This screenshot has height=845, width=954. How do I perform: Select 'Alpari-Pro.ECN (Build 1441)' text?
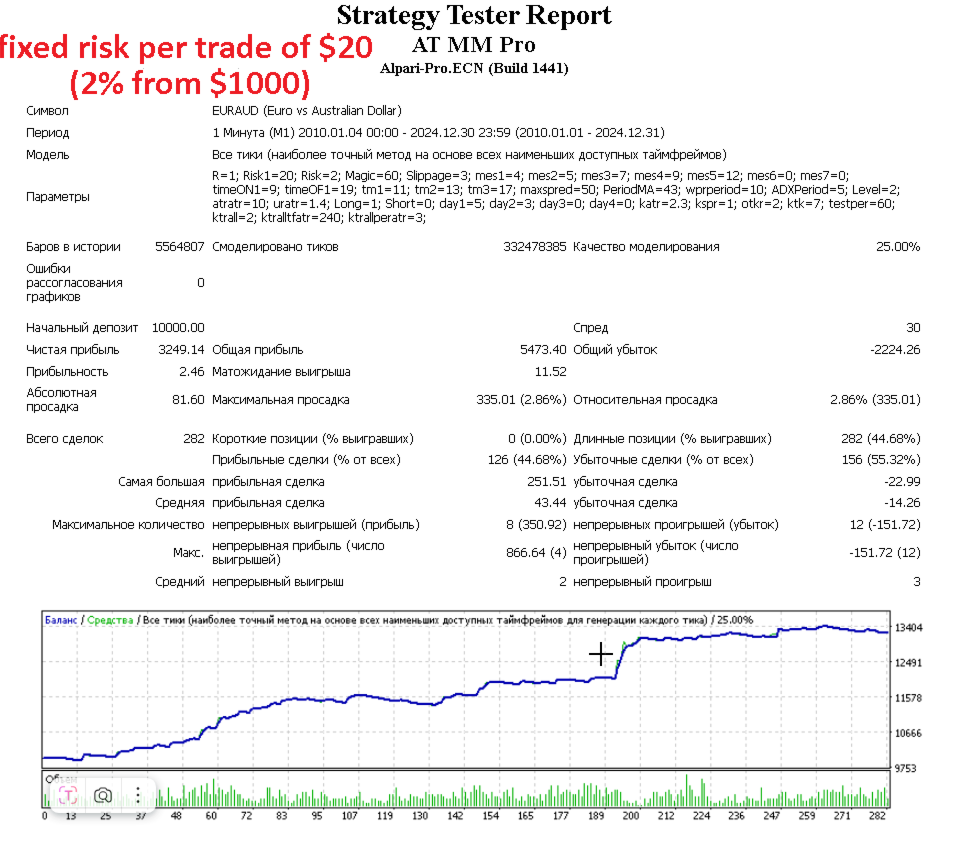[x=474, y=68]
